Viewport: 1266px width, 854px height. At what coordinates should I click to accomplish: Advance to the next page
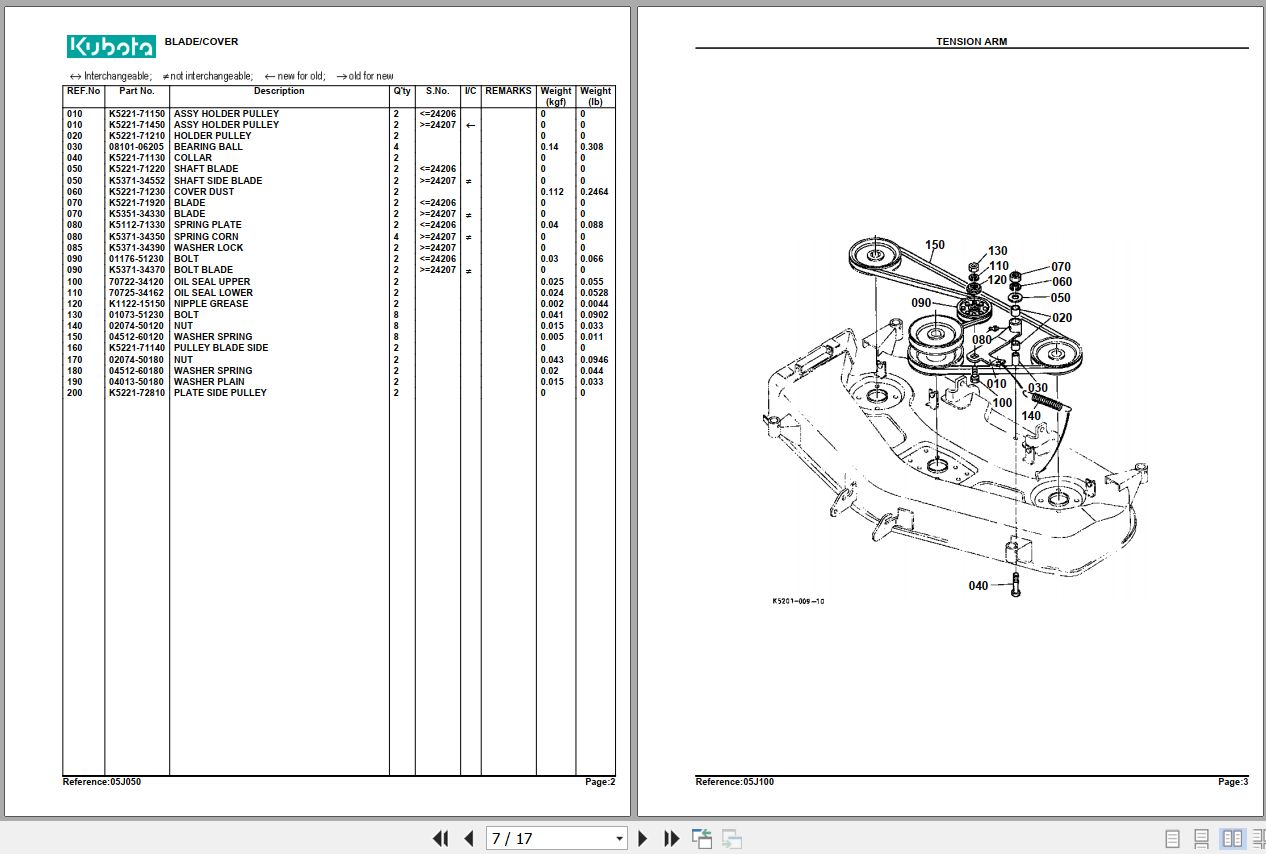(x=642, y=838)
